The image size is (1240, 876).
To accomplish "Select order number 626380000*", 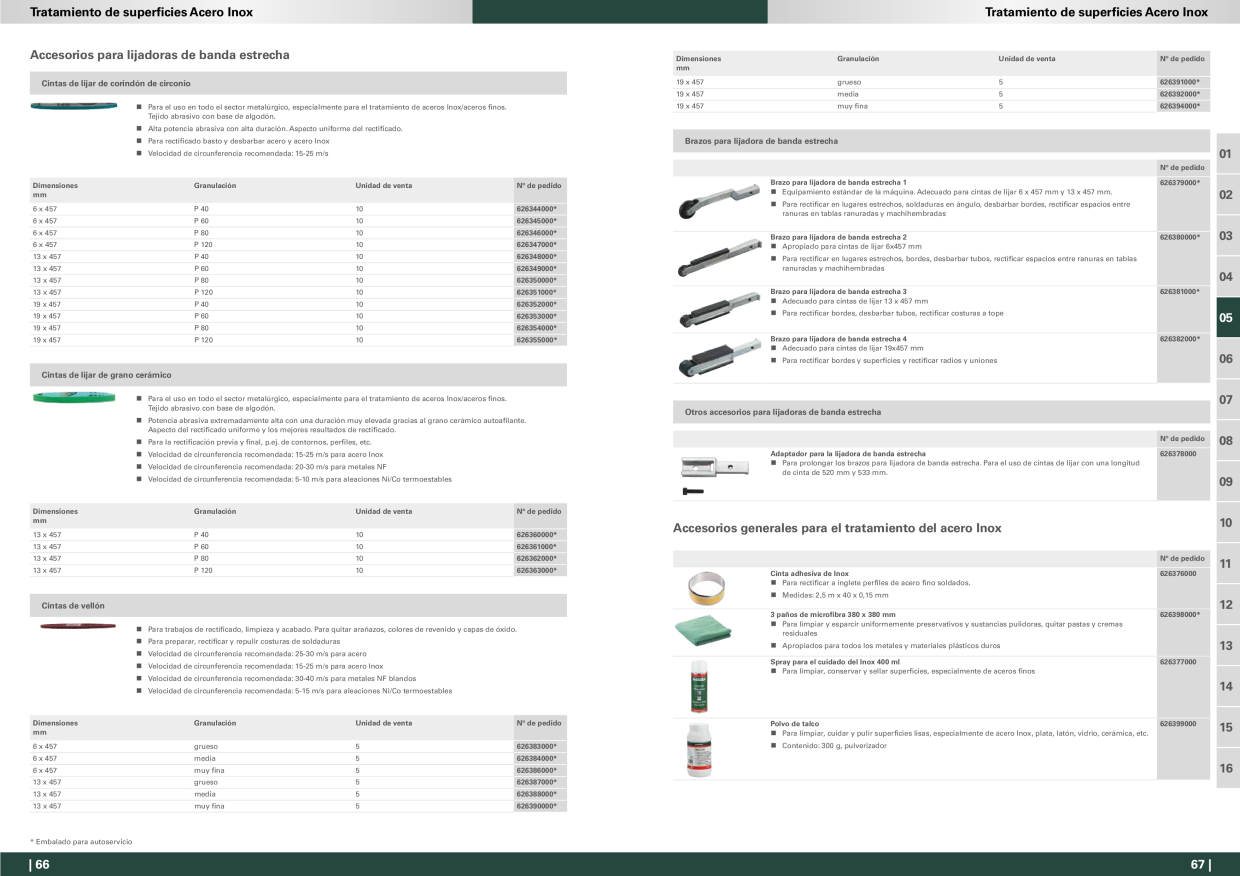I will [1180, 237].
